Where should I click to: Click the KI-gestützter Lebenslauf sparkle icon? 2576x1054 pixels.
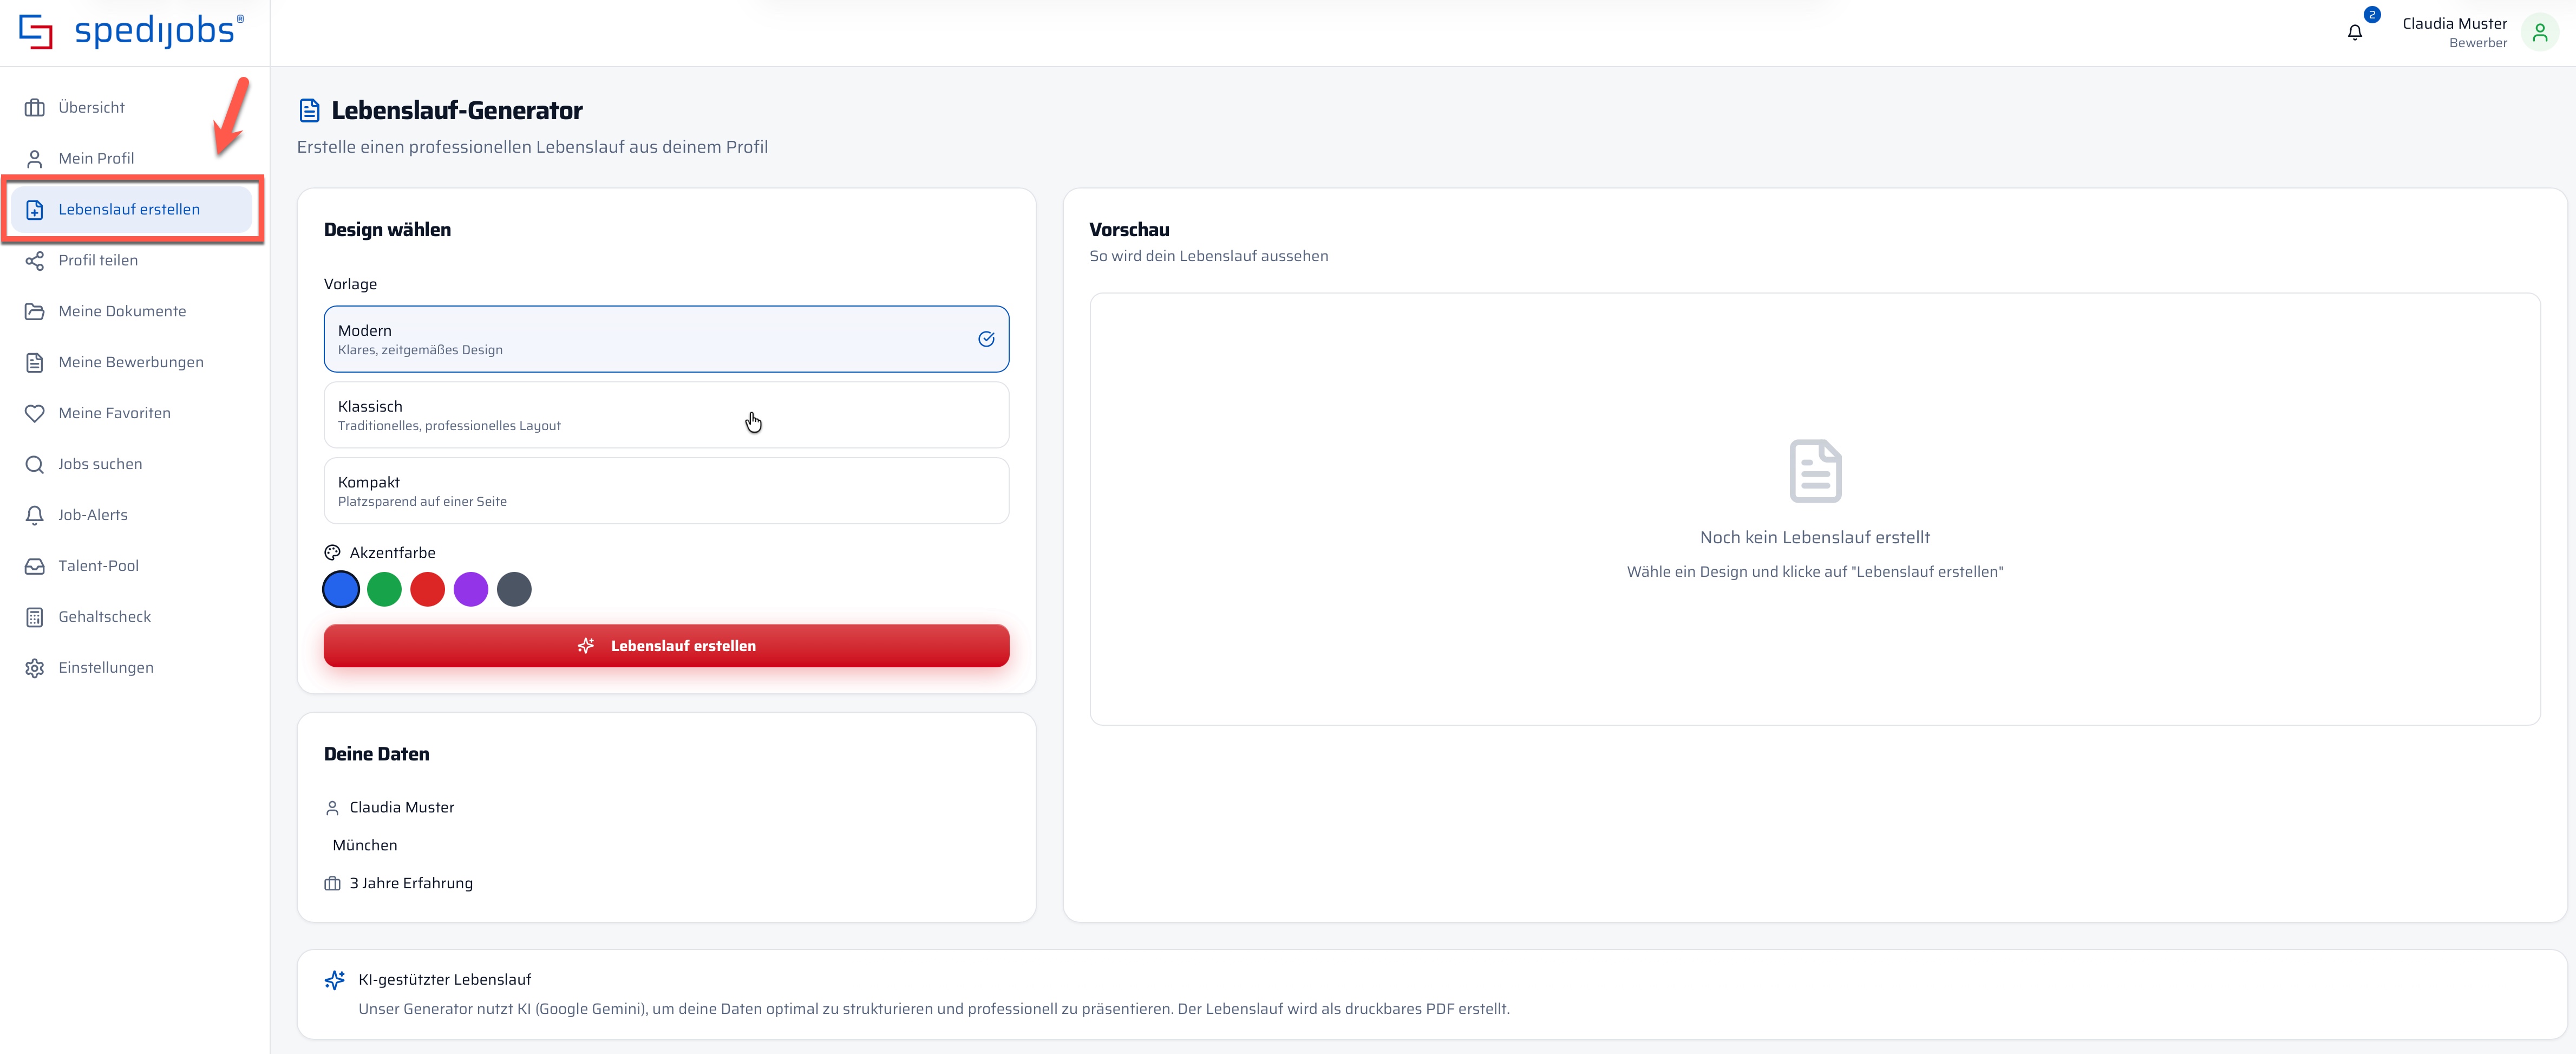tap(335, 980)
